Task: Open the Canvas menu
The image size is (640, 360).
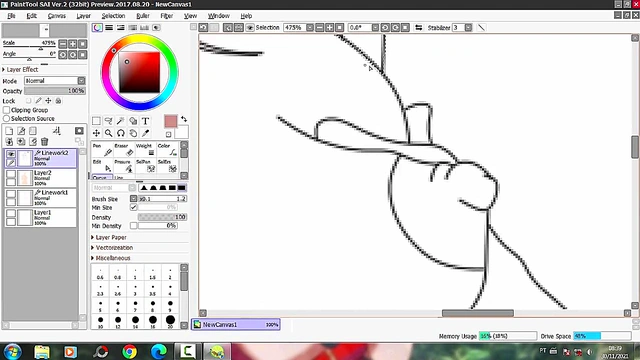Action: (x=57, y=16)
